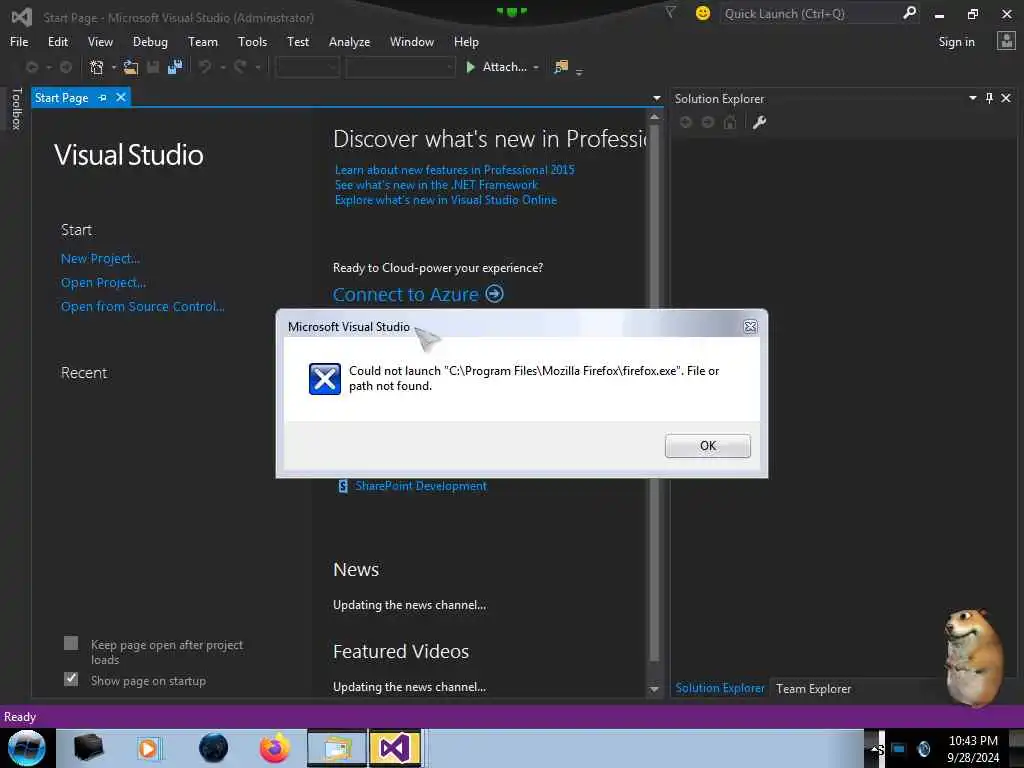Click the Firefox taskbar icon
Screen dimensions: 1024x768
pos(274,748)
